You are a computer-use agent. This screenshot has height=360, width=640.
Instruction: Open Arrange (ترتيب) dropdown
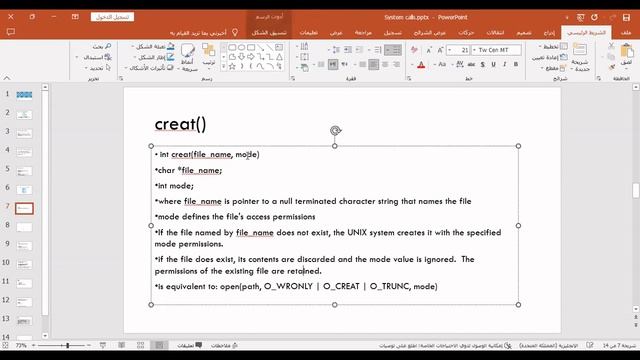click(209, 55)
